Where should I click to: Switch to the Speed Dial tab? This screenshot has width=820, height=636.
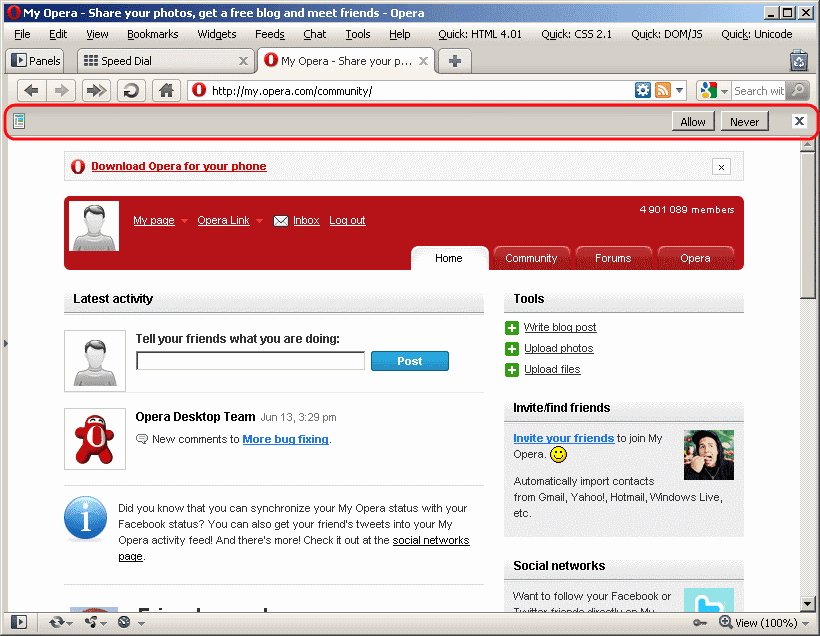tap(166, 61)
